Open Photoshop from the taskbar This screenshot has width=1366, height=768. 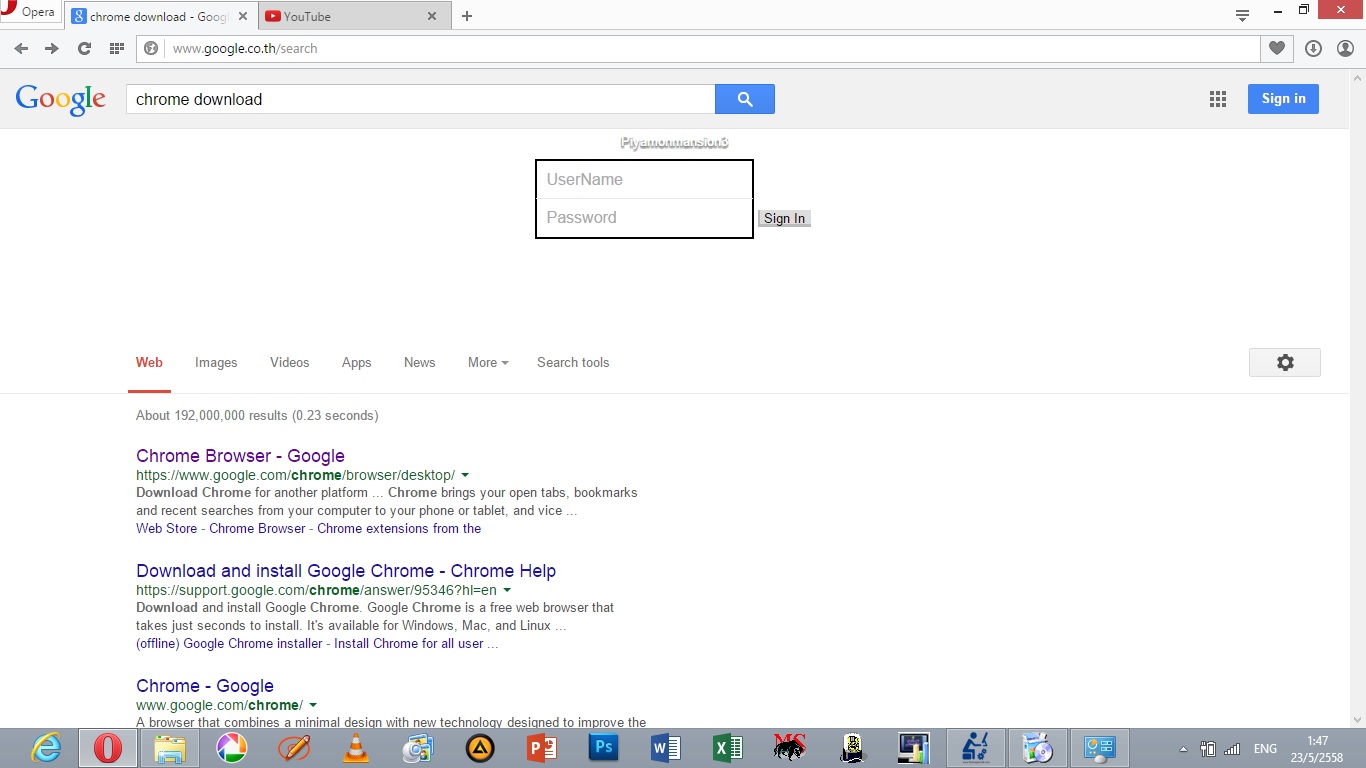pos(604,748)
